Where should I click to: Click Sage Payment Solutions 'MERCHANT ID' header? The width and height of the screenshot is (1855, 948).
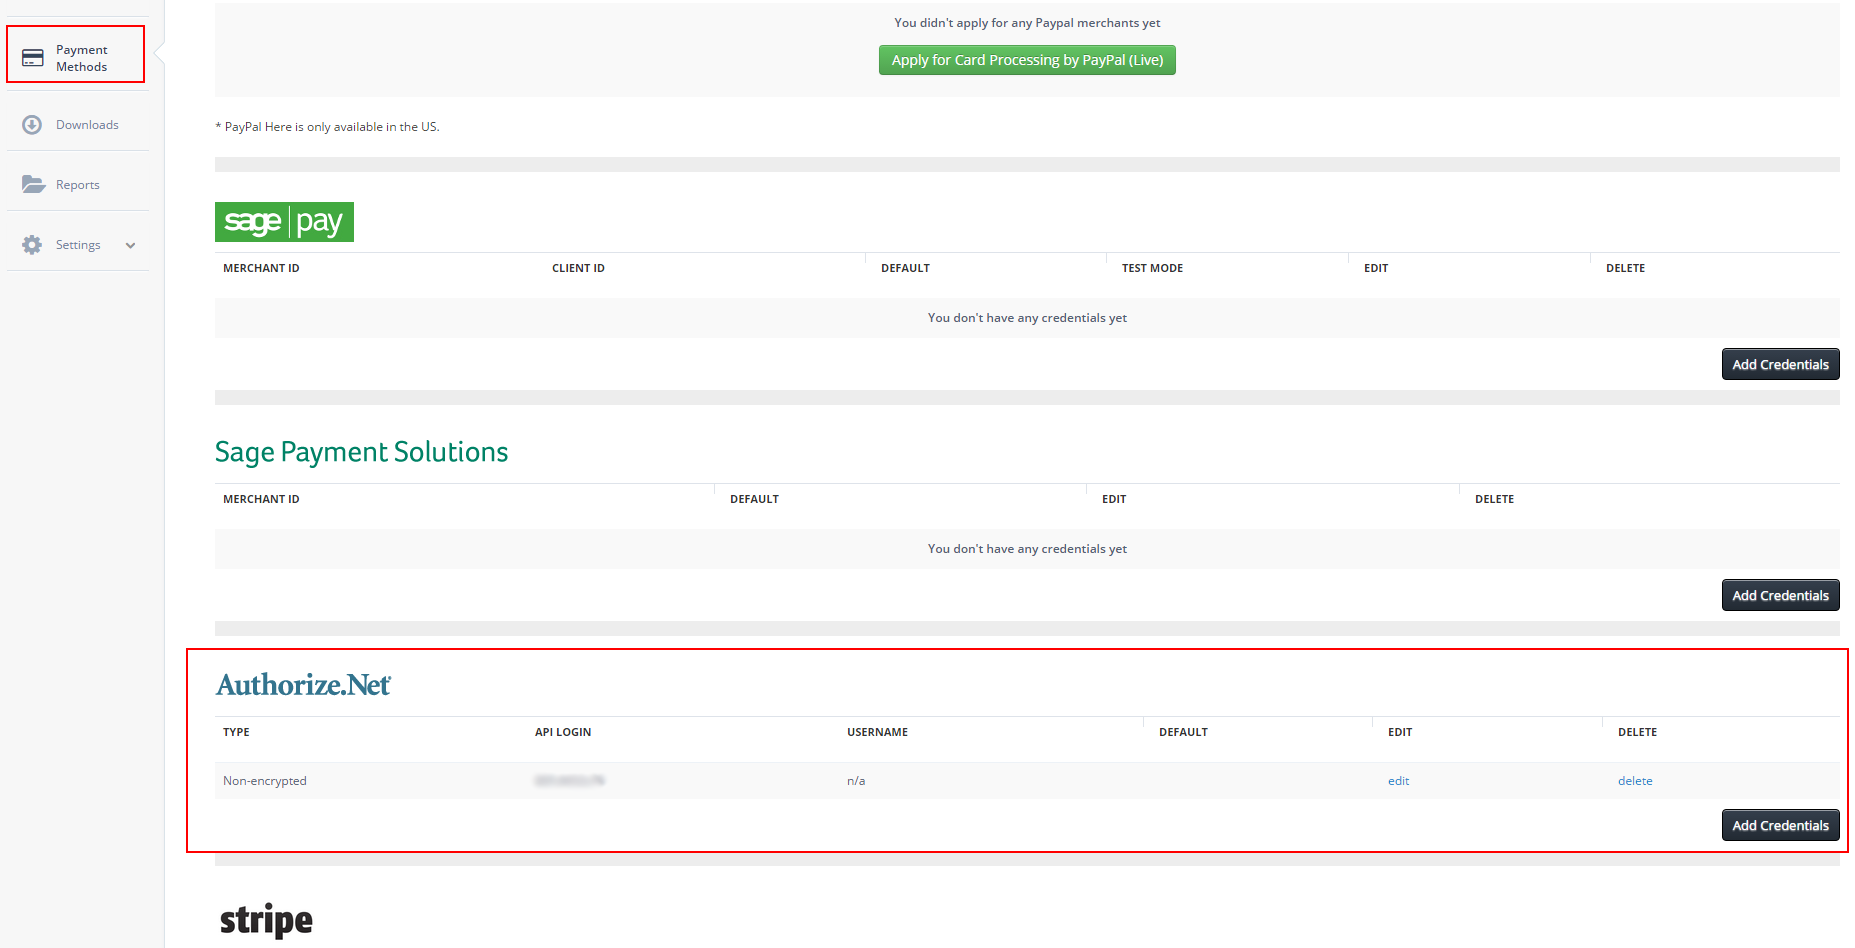pos(261,499)
